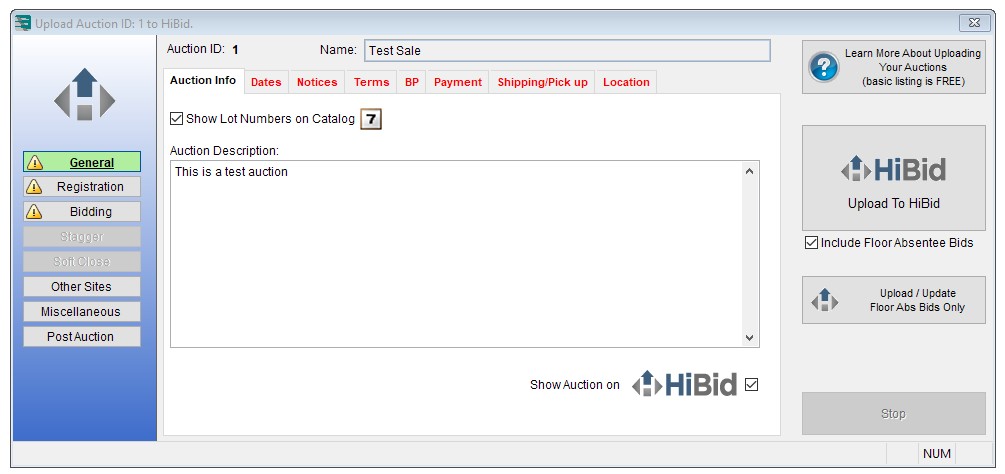This screenshot has height=474, width=1005.
Task: Click the description scrollbar up arrow
Action: click(750, 170)
